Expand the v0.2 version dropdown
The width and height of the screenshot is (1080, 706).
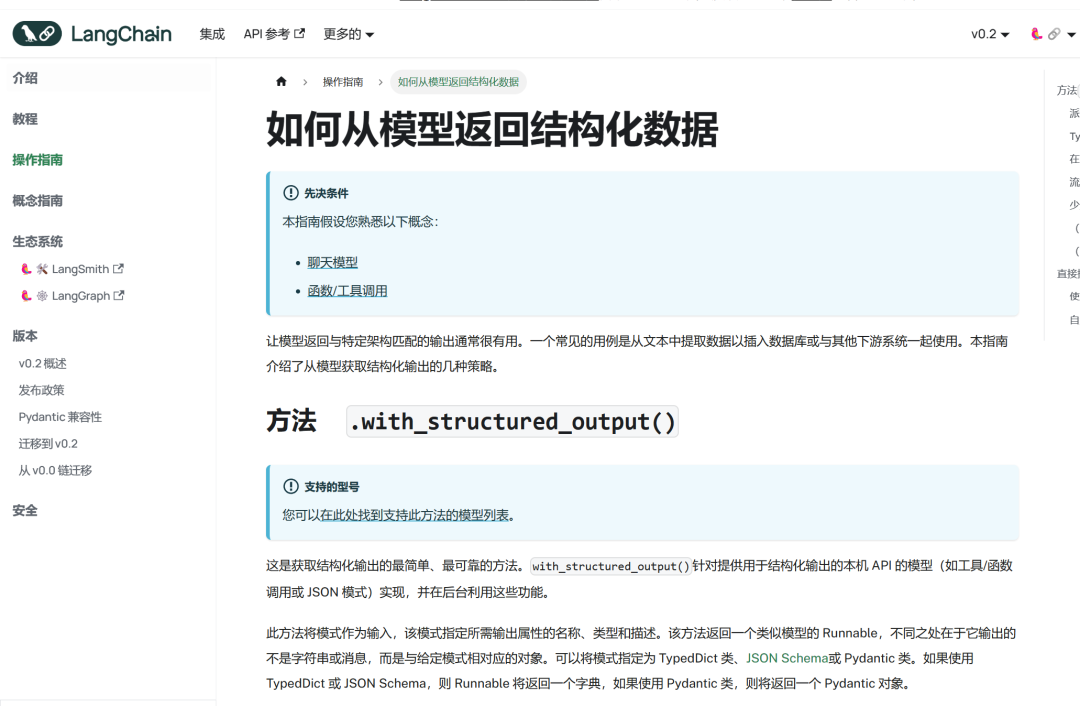(x=990, y=34)
